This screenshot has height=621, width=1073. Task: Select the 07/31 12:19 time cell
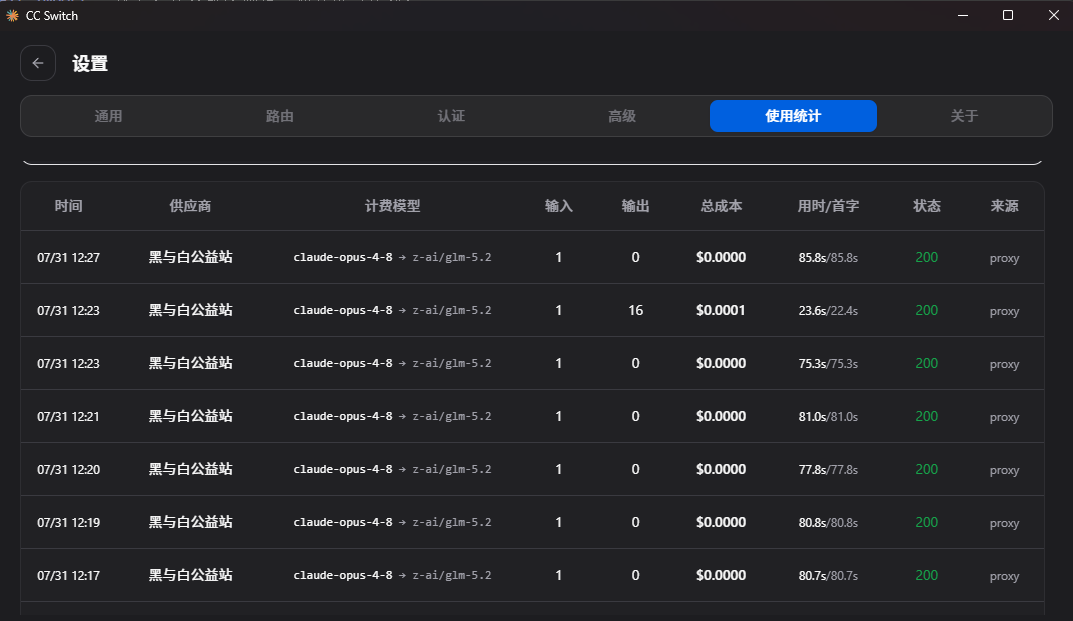[x=68, y=523]
